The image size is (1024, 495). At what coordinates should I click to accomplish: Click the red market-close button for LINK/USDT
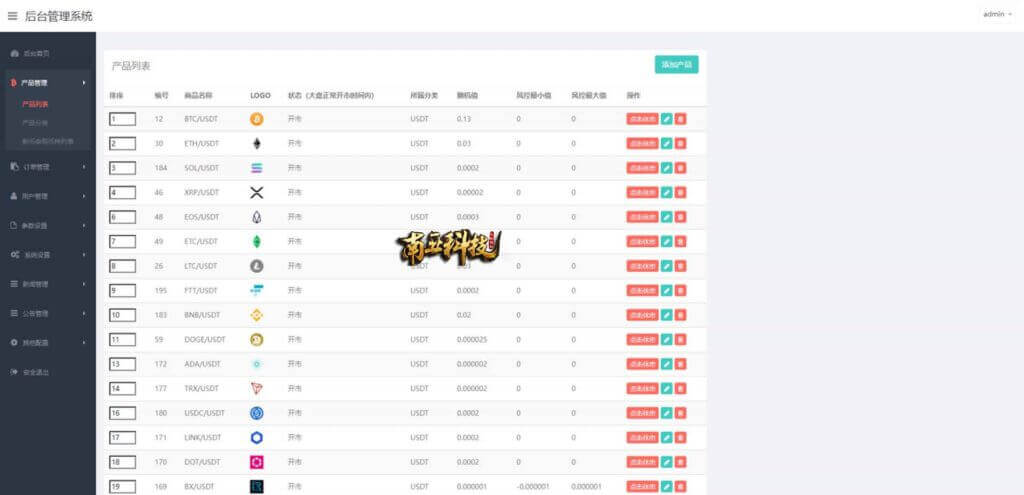(x=643, y=438)
